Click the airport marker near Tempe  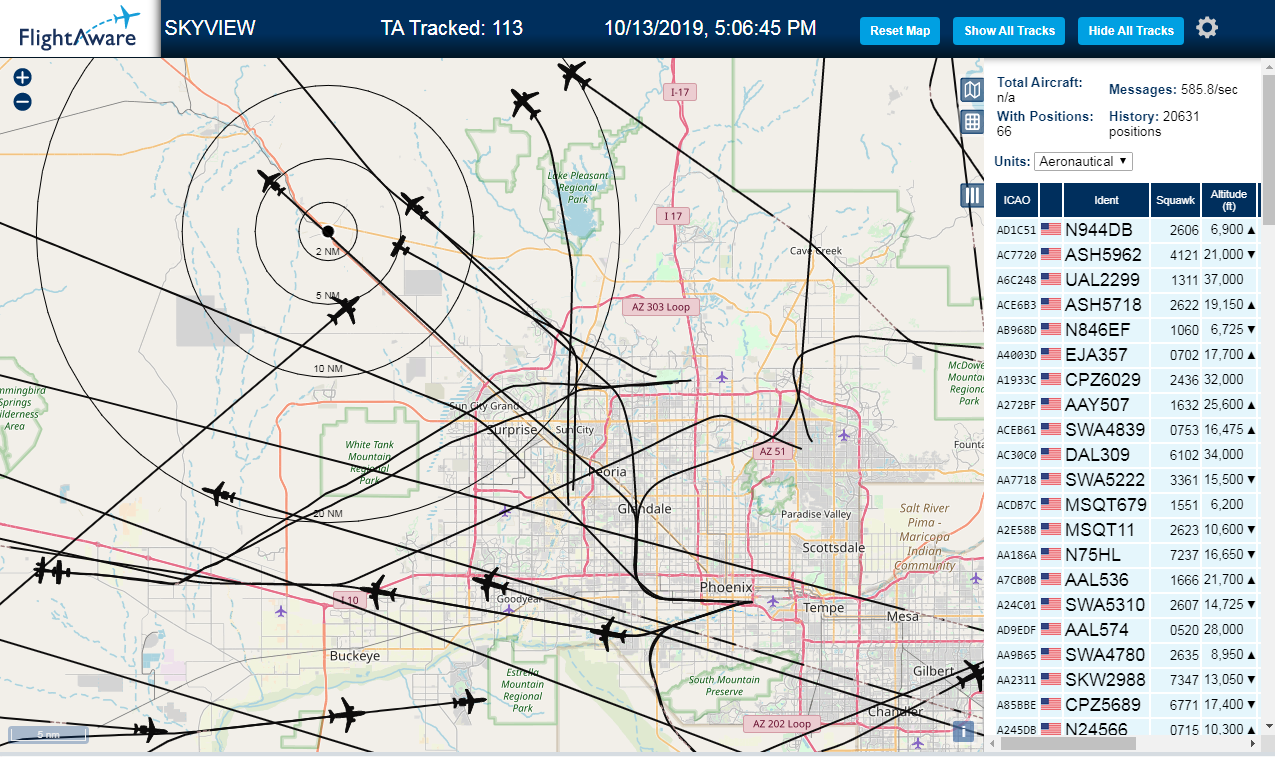[773, 601]
